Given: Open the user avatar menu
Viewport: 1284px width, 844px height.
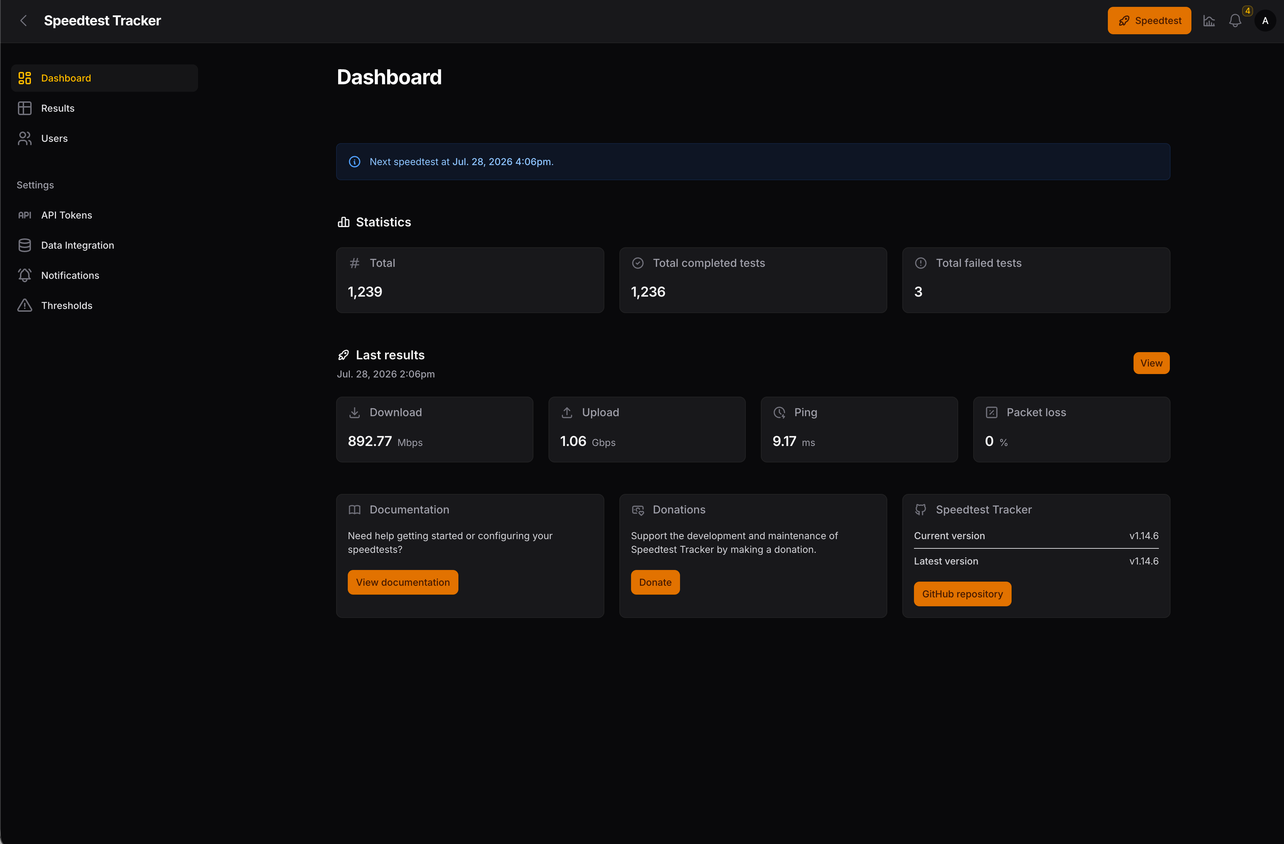Looking at the screenshot, I should pos(1265,21).
